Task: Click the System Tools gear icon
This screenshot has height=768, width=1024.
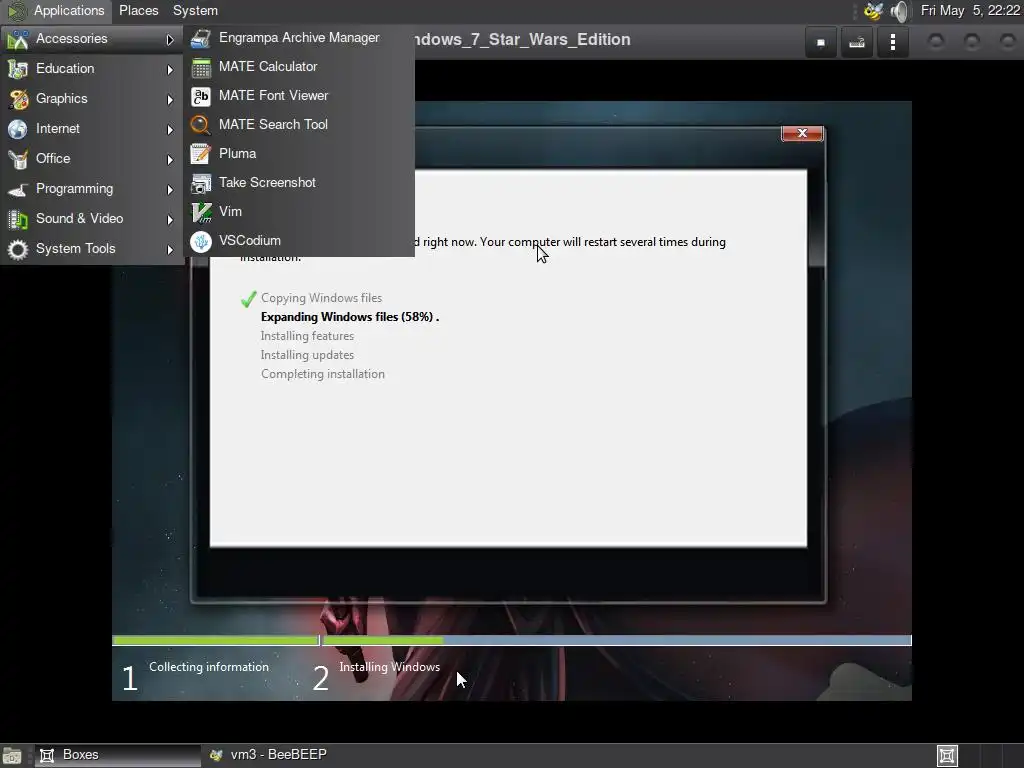Action: click(18, 249)
